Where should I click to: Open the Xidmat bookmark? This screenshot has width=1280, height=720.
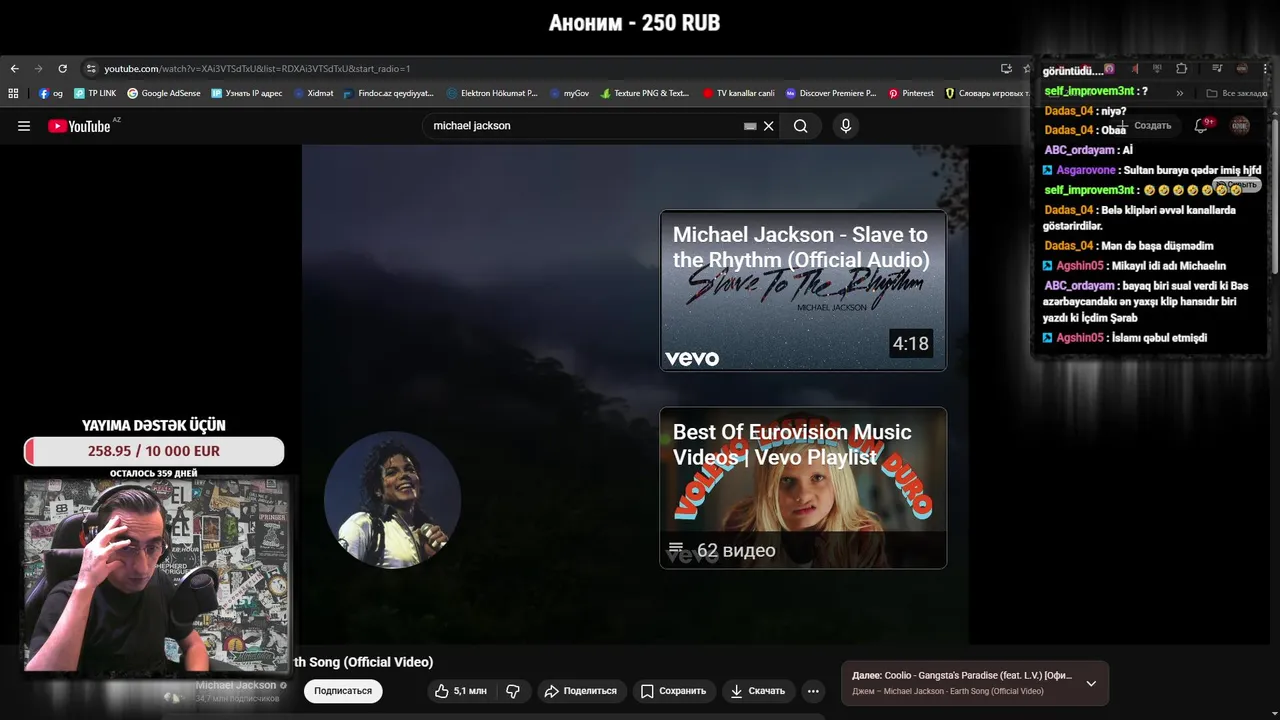coord(314,93)
